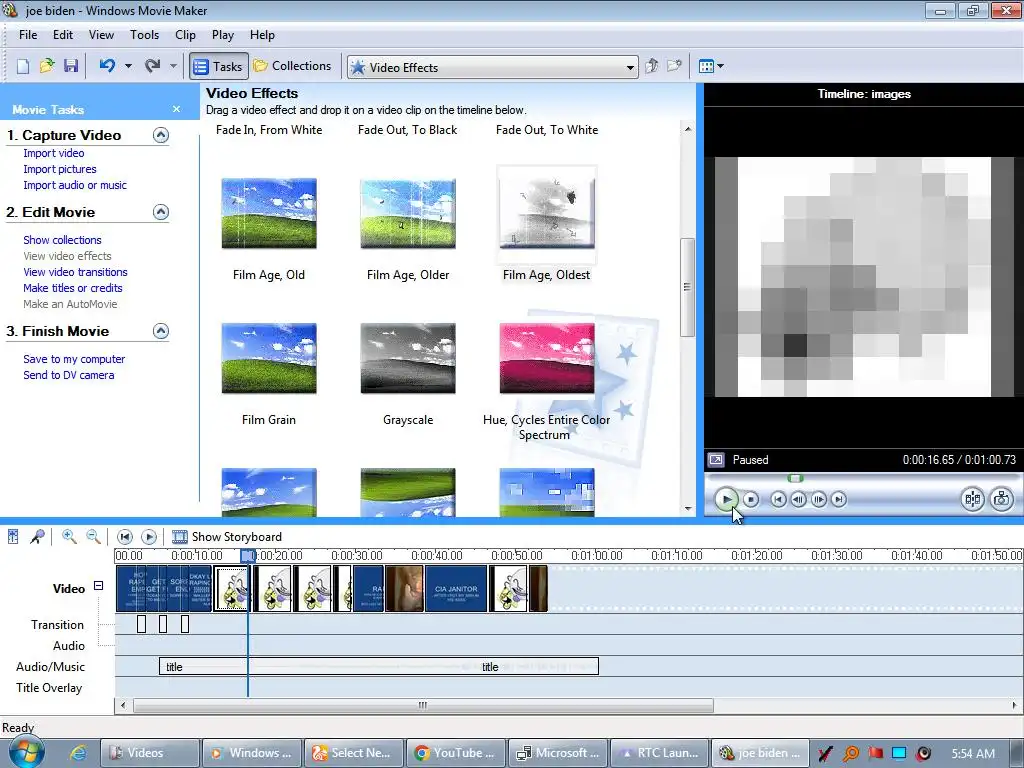Open the Clip menu

click(x=185, y=35)
